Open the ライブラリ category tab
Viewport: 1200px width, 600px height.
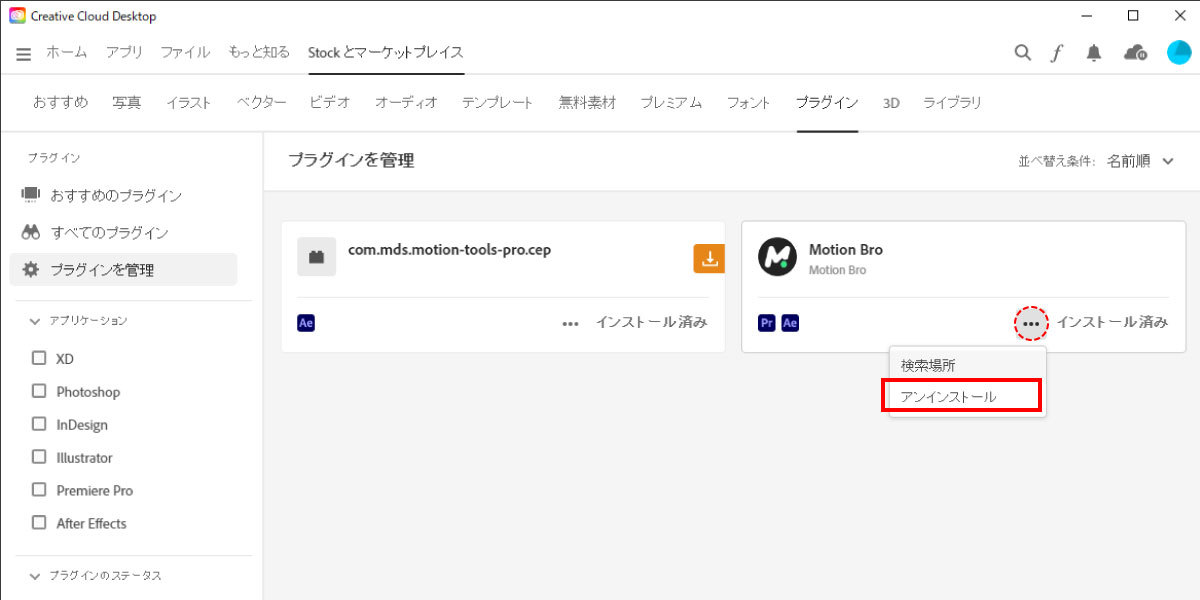[x=952, y=102]
